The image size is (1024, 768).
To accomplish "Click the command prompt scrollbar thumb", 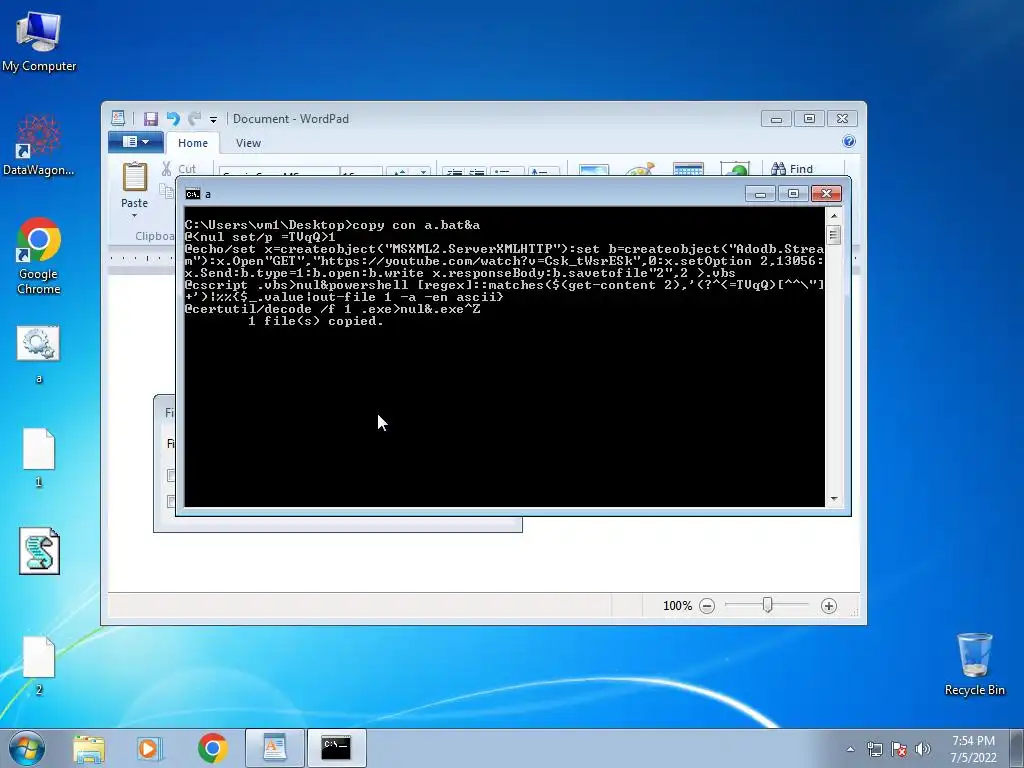I will [x=834, y=234].
